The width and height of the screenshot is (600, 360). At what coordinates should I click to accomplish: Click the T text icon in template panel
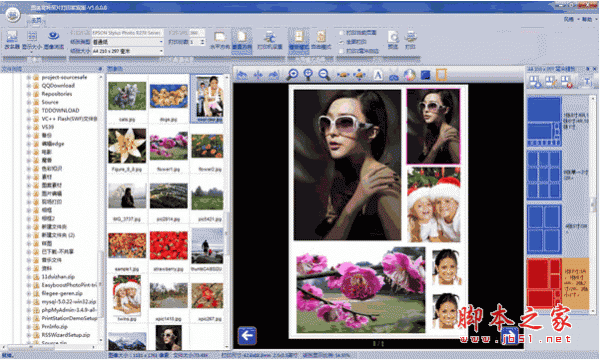[x=587, y=81]
